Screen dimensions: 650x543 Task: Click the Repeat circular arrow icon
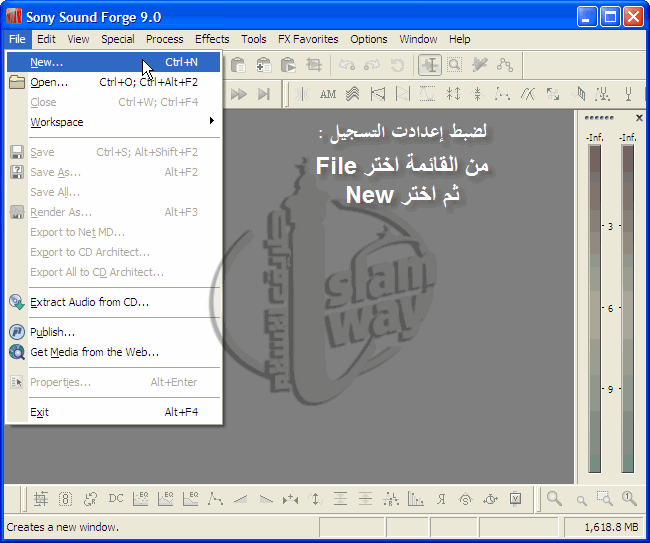pyautogui.click(x=397, y=65)
